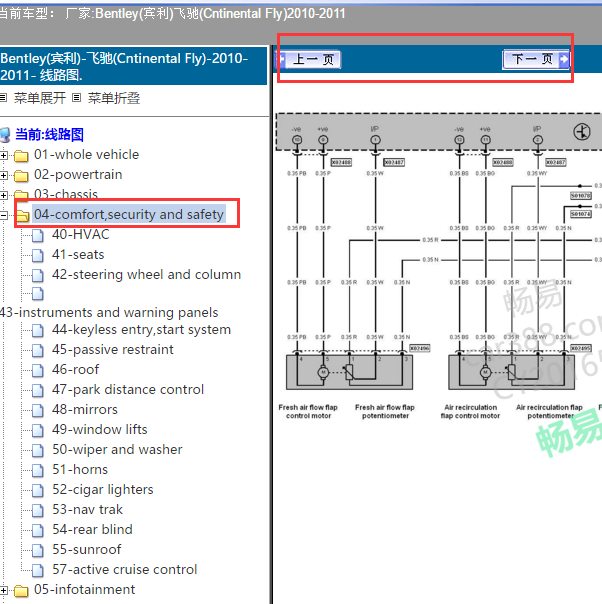
Task: Open 42-steering wheel and column diagram
Action: (146, 274)
